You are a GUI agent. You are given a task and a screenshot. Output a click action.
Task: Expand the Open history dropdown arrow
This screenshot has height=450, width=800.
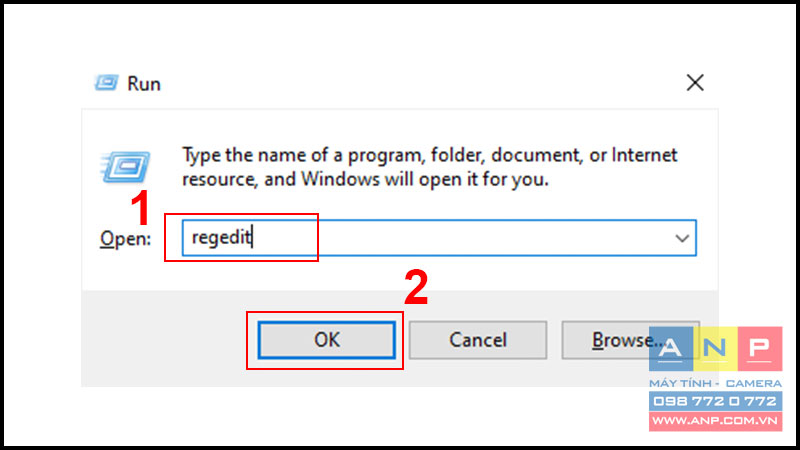682,238
